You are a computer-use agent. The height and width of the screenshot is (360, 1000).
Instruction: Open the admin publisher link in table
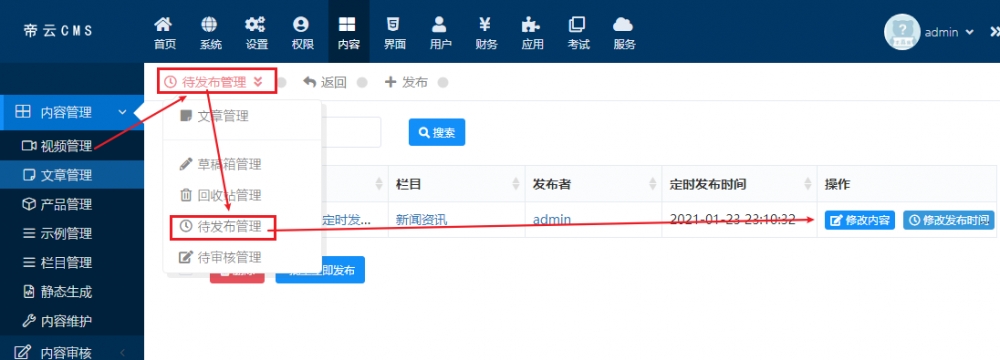[552, 220]
